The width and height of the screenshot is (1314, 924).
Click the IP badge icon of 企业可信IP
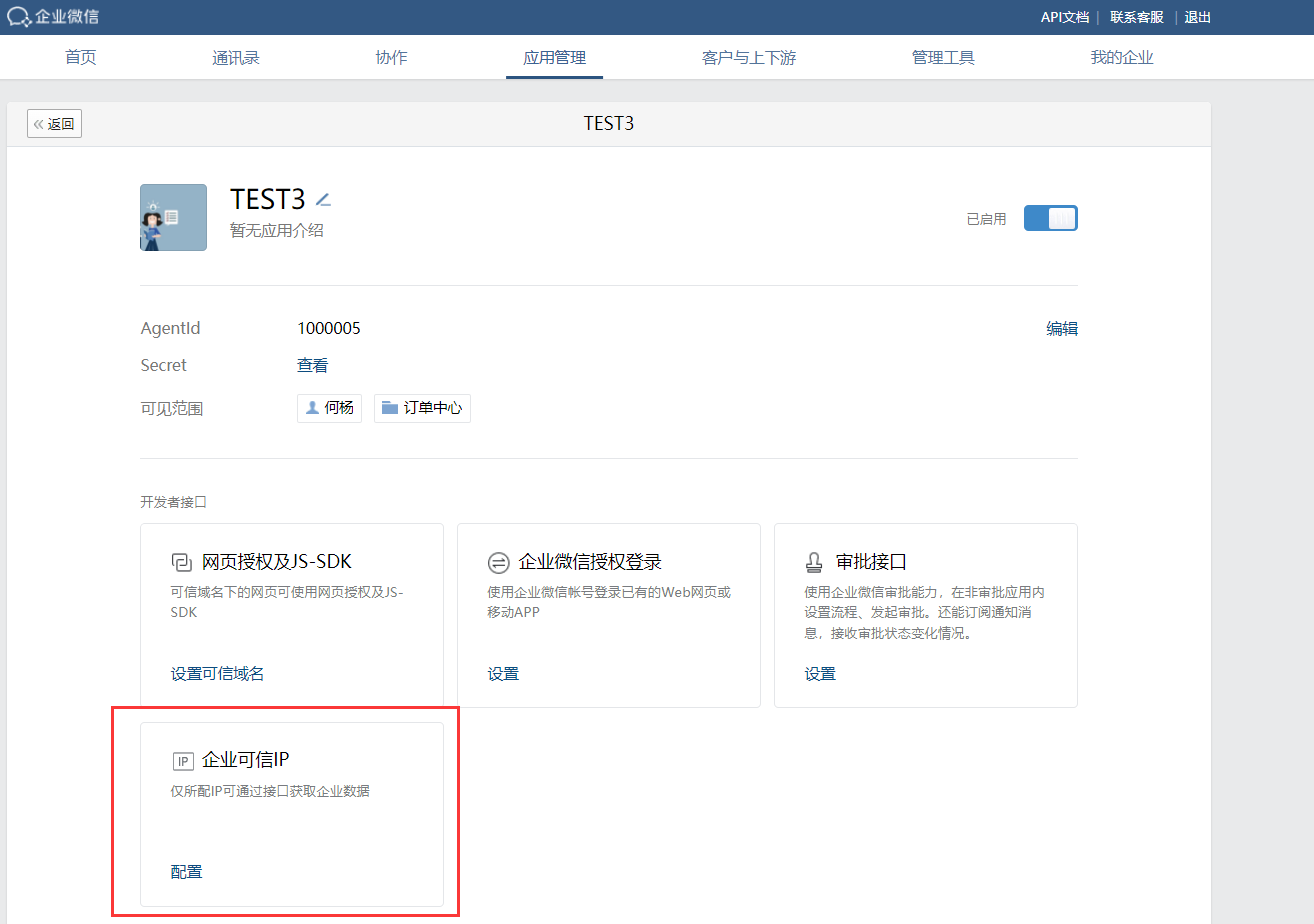point(182,761)
